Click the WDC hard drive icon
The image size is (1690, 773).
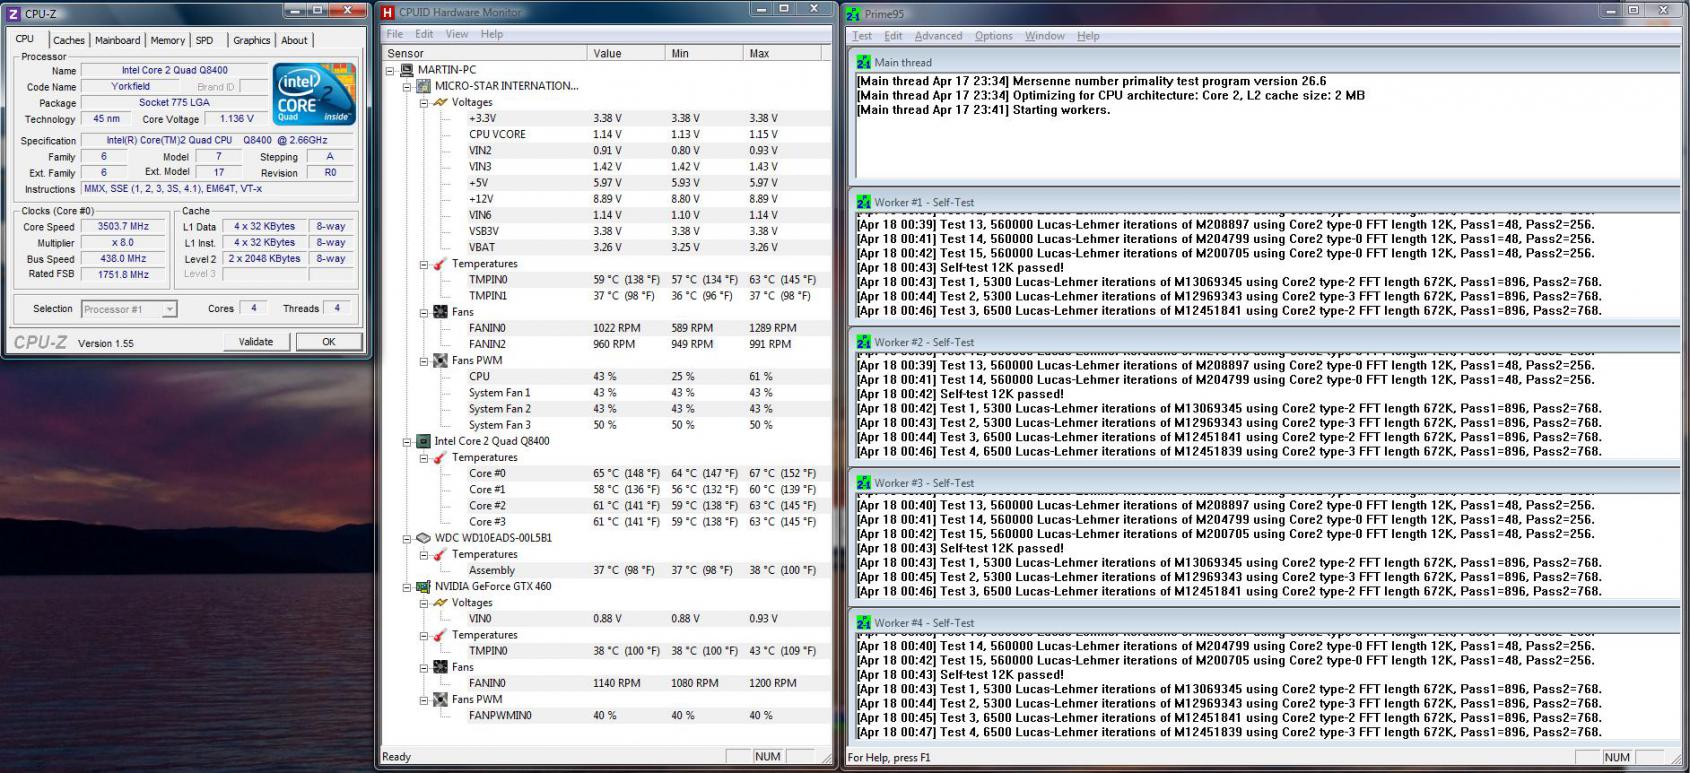(424, 538)
